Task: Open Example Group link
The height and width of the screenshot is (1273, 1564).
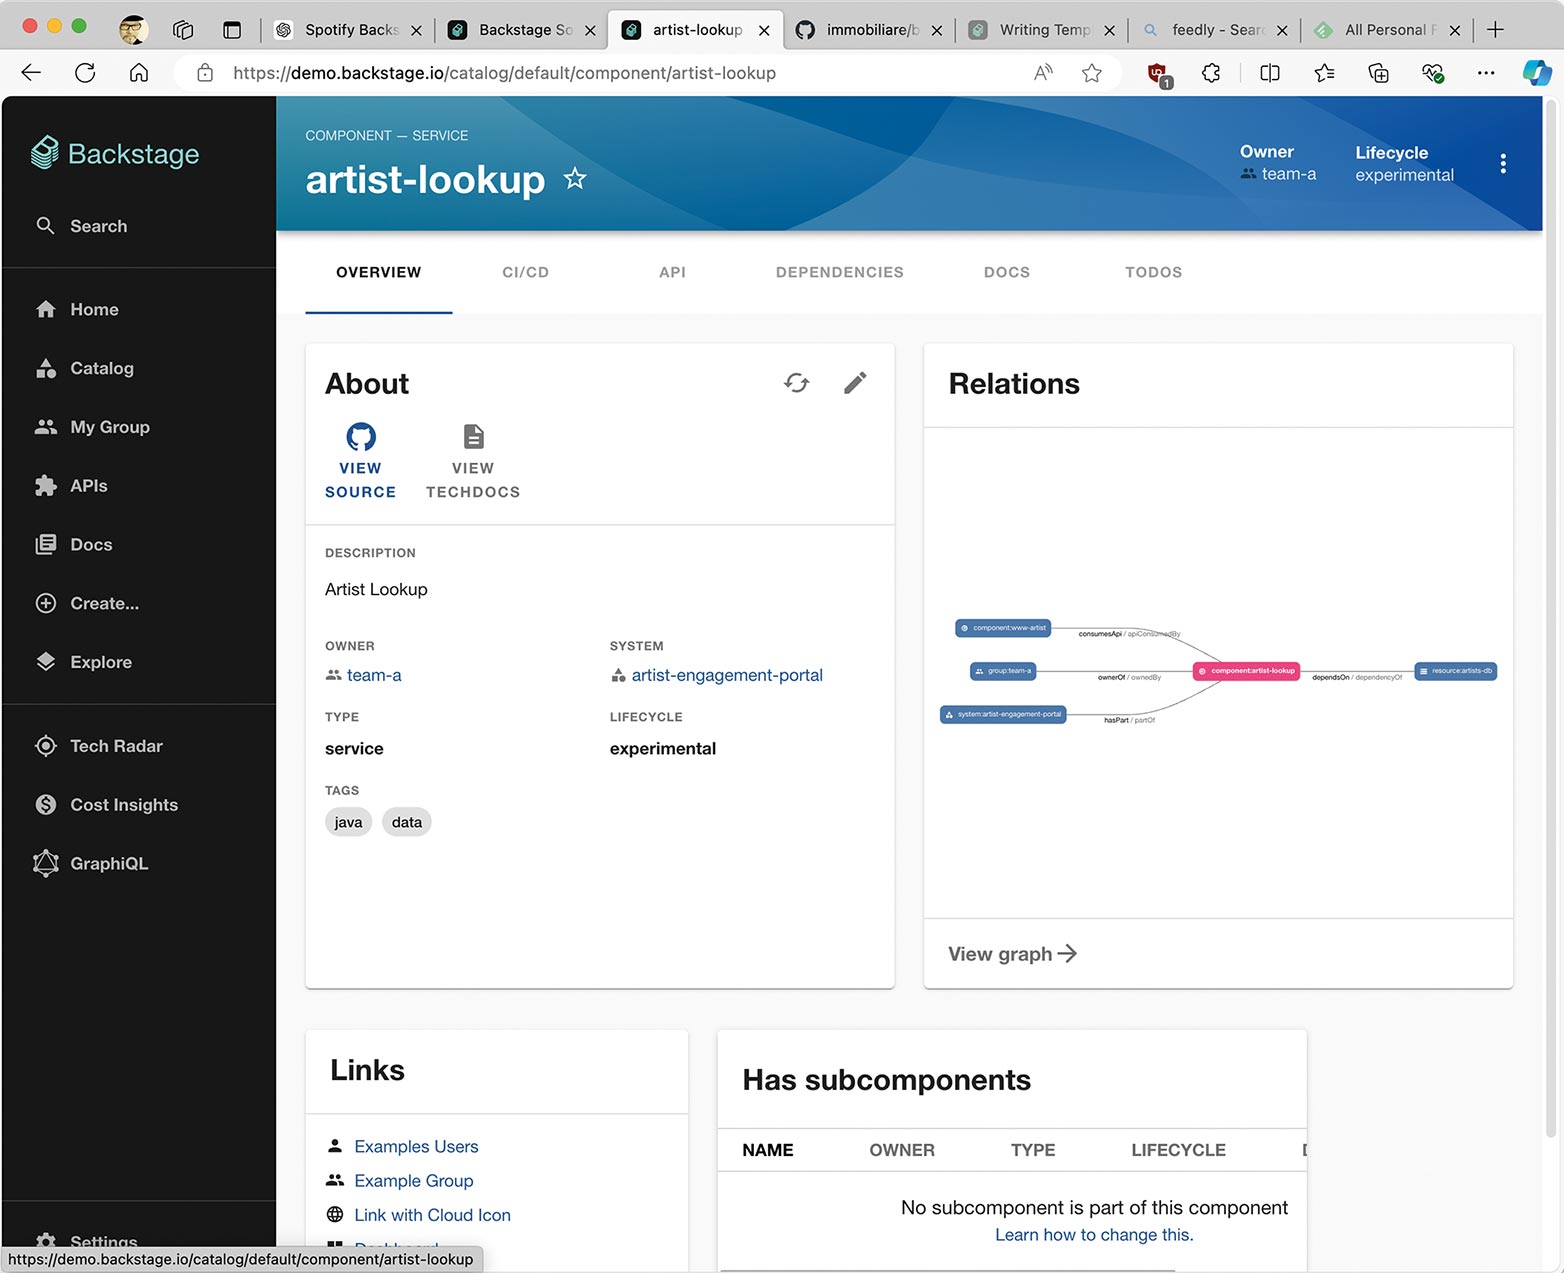Action: (x=414, y=1181)
